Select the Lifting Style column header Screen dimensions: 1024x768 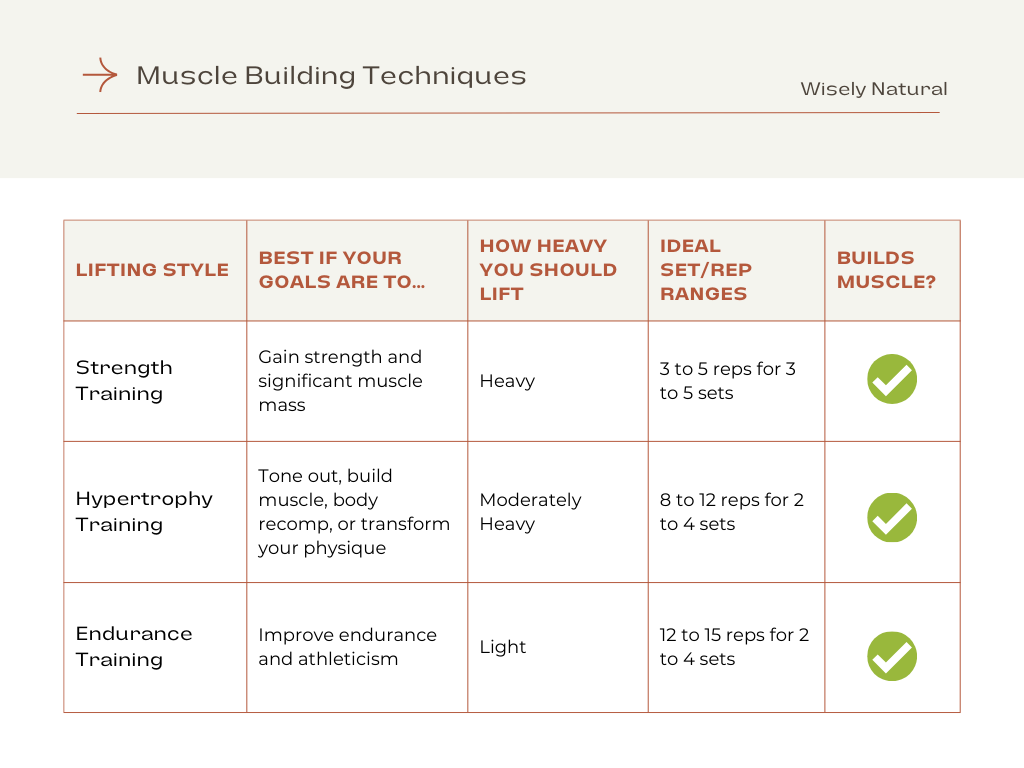tap(152, 270)
